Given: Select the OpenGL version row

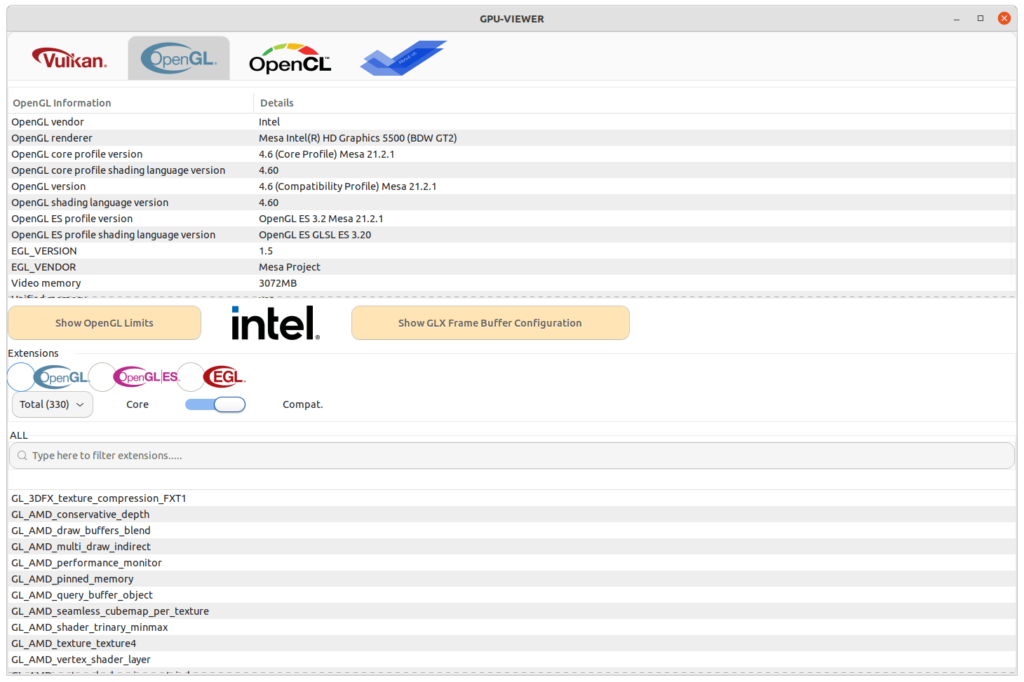Looking at the screenshot, I should [x=512, y=186].
